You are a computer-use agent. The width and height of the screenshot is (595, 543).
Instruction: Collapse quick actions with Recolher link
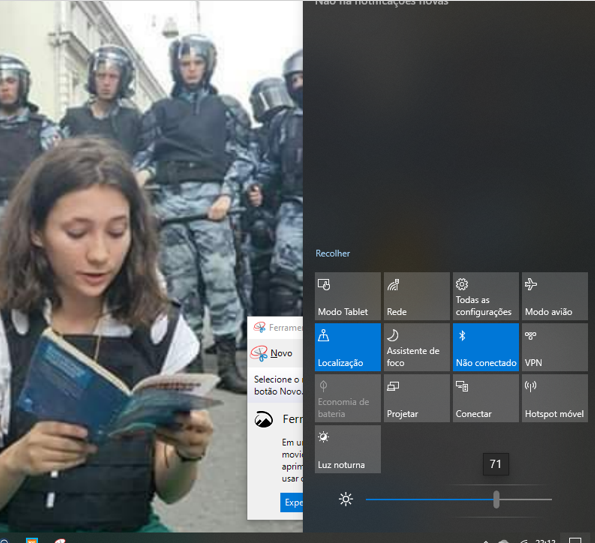332,253
